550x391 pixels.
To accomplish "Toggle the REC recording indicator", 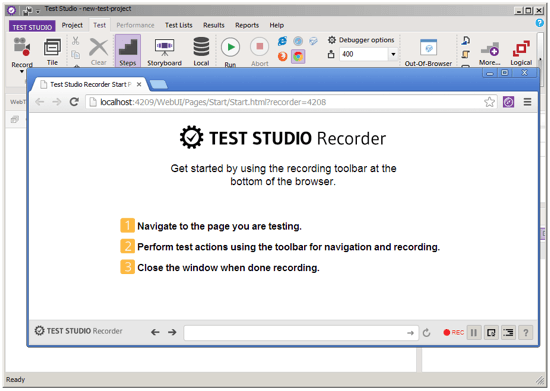I will (454, 332).
